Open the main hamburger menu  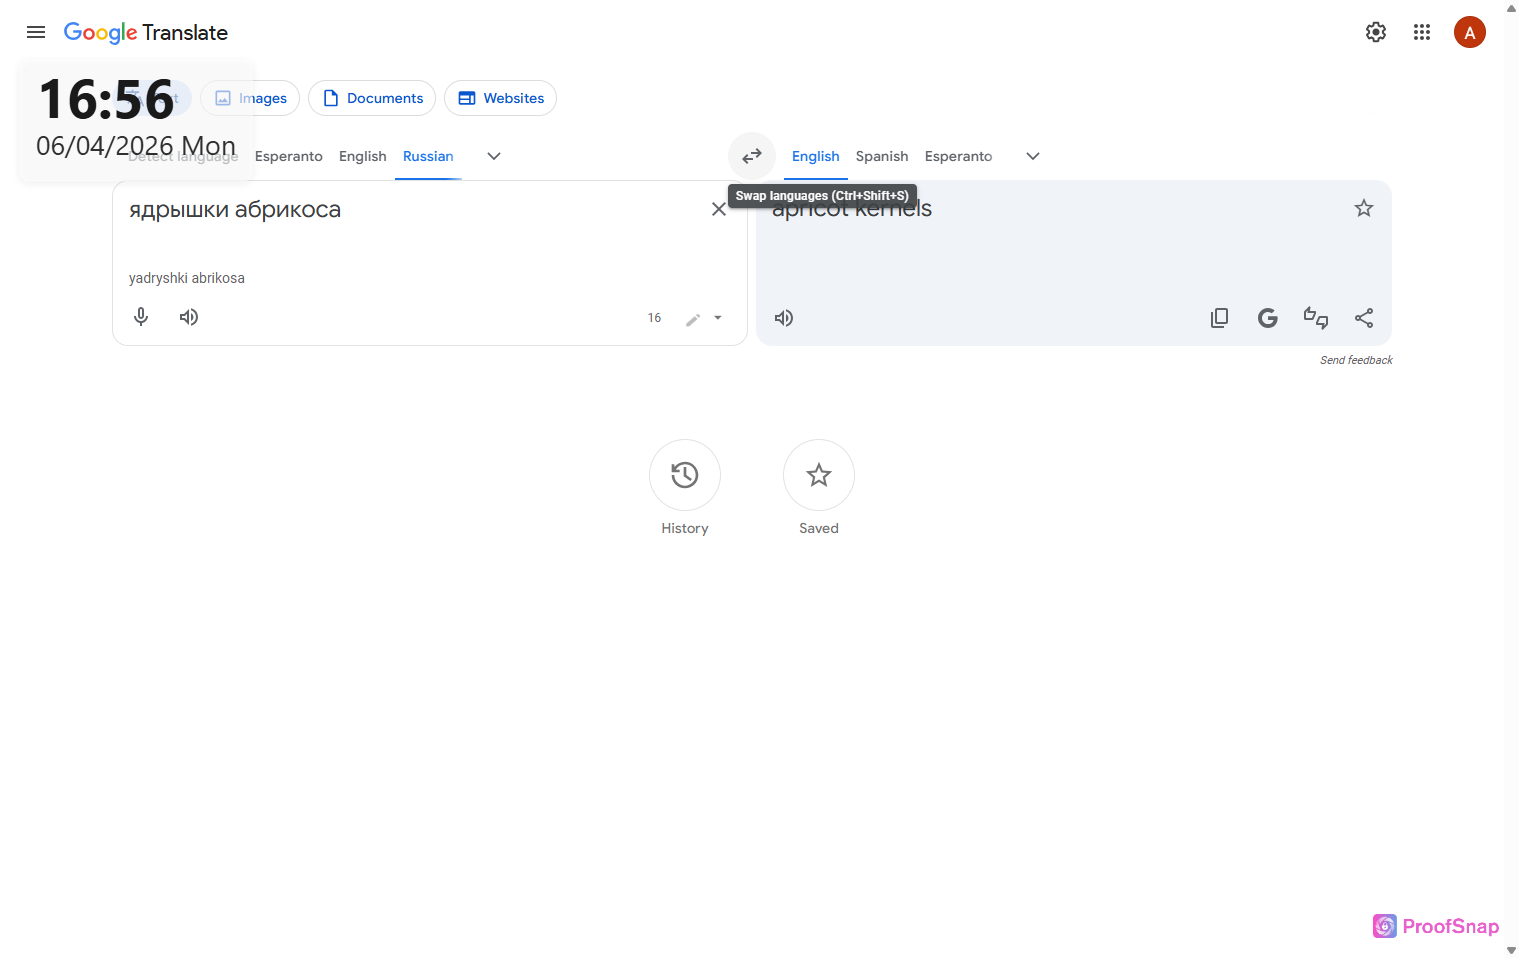point(36,32)
